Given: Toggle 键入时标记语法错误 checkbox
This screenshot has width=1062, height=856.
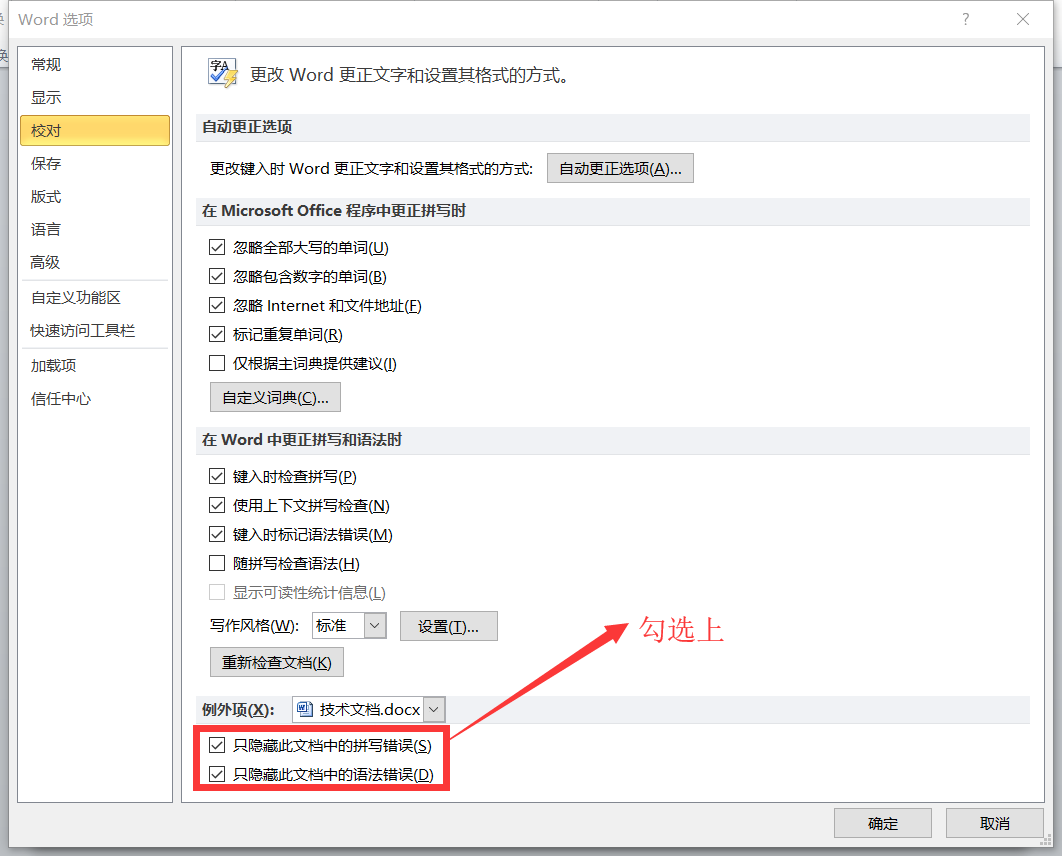Looking at the screenshot, I should [217, 535].
